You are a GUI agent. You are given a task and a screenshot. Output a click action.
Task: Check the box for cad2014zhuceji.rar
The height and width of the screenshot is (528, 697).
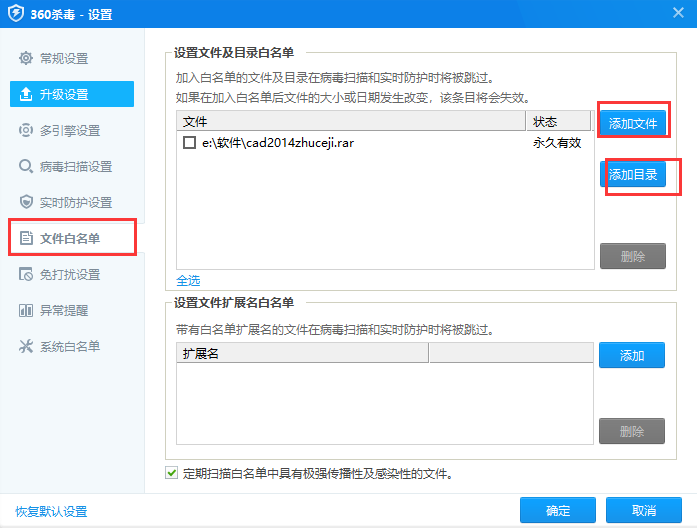coord(189,143)
